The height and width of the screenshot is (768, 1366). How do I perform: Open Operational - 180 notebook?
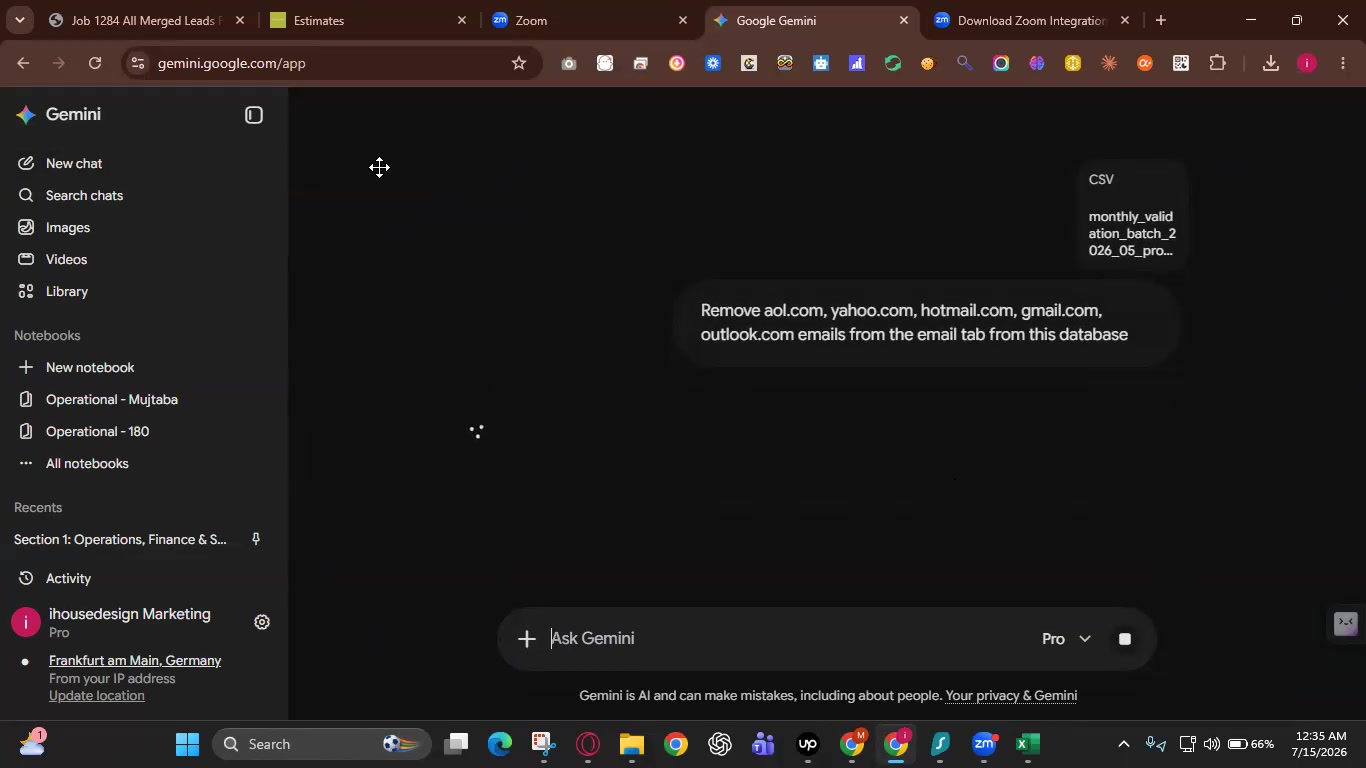tap(97, 431)
